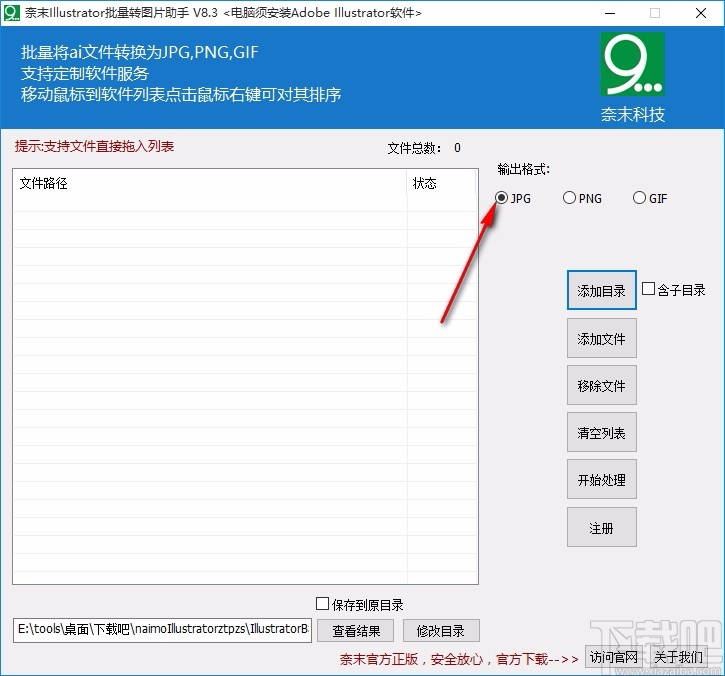Click the 奈末科技 green logo
Screen dimensions: 725x676
pos(633,64)
